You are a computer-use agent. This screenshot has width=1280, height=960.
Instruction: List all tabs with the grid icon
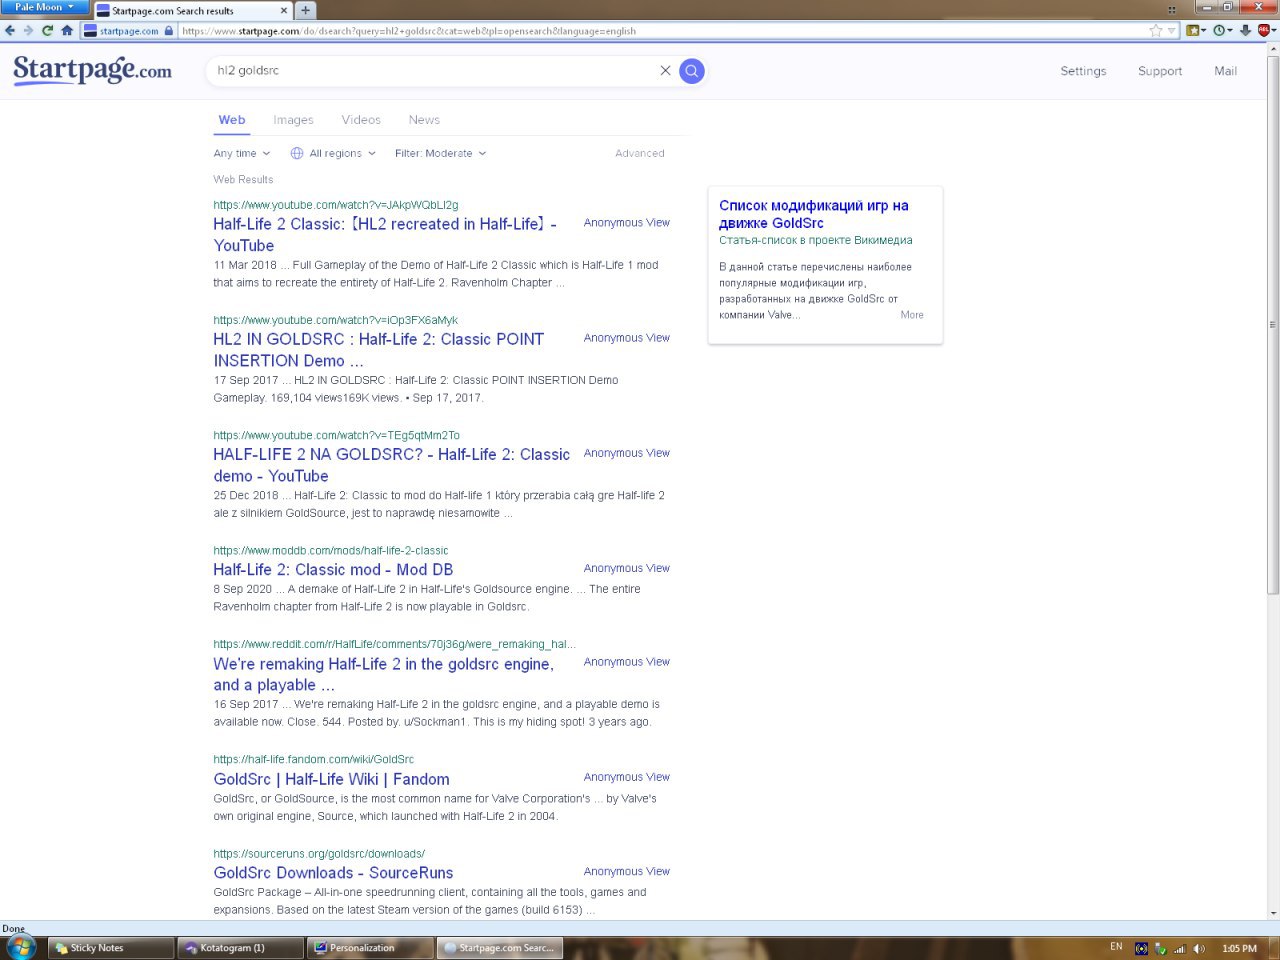1171,9
